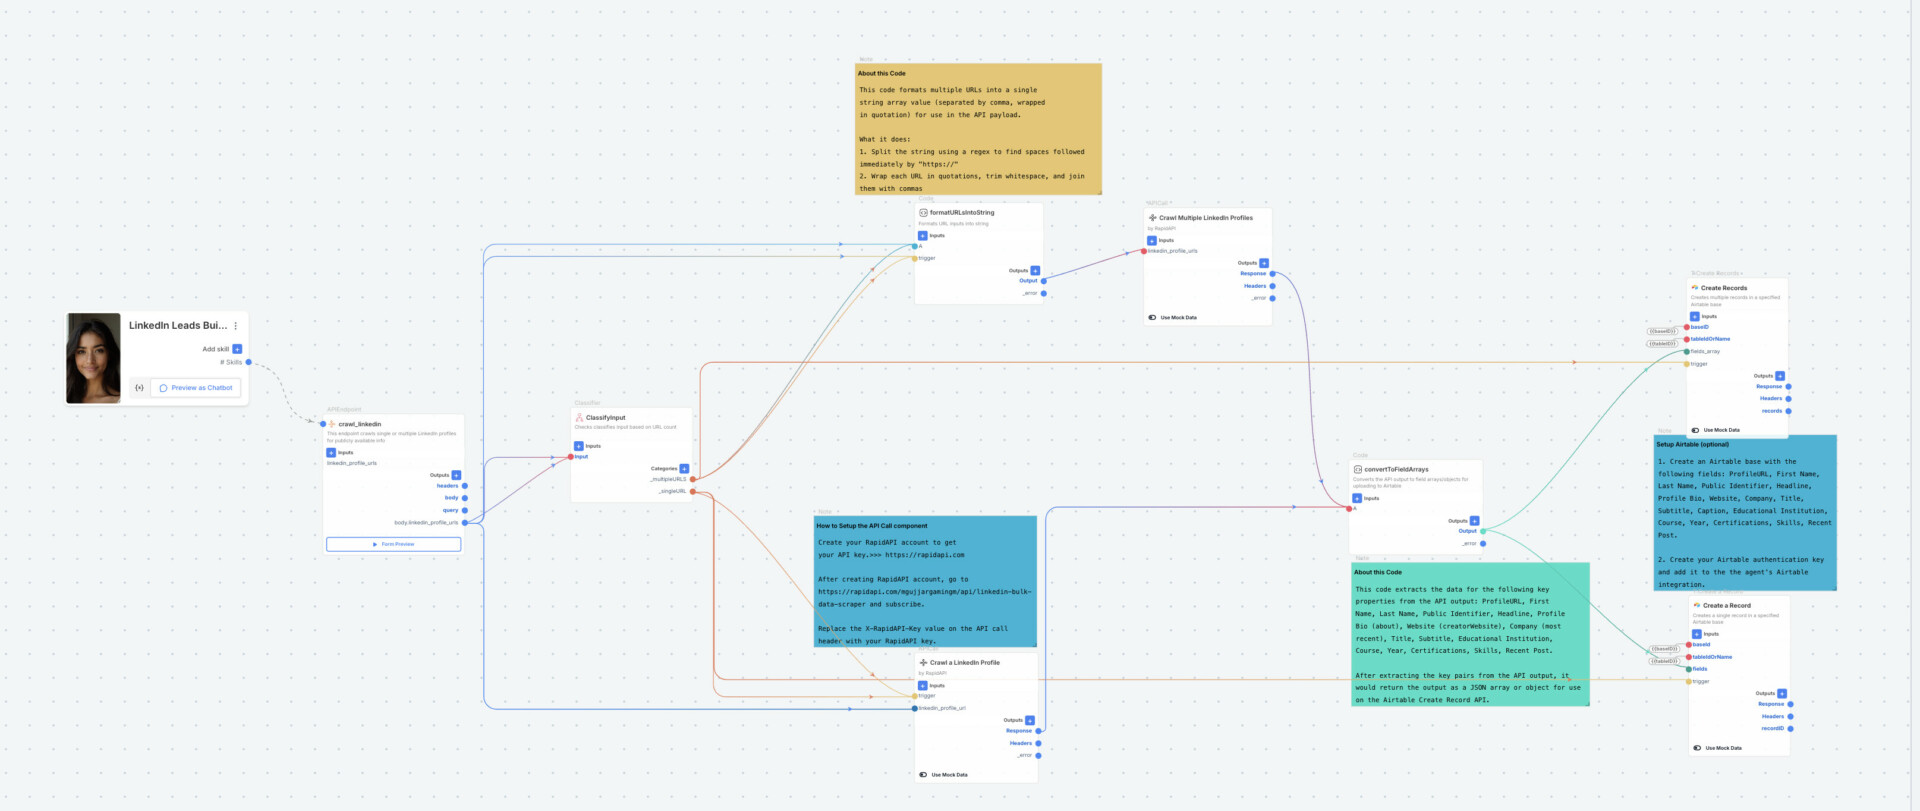Click the code icon of formatURLsIntoString
Viewport: 1920px width, 811px height.
(923, 213)
